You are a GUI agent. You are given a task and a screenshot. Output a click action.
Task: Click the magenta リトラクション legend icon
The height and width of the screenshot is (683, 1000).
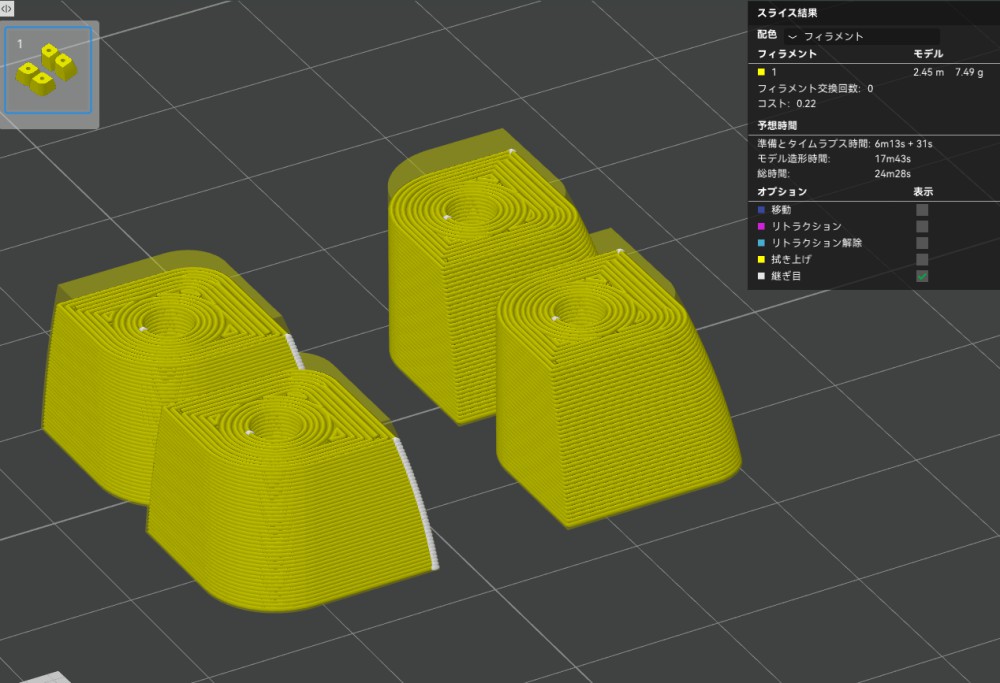(x=762, y=227)
